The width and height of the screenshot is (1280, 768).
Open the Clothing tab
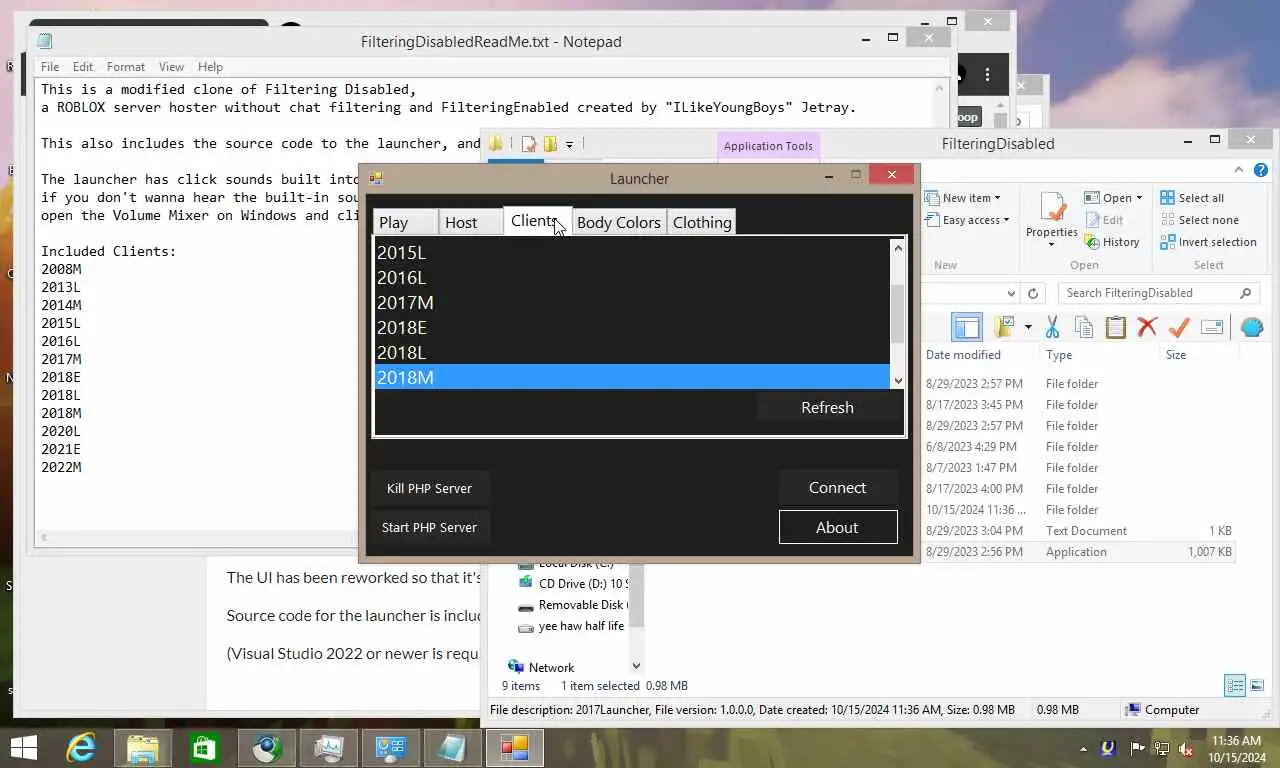tap(702, 222)
